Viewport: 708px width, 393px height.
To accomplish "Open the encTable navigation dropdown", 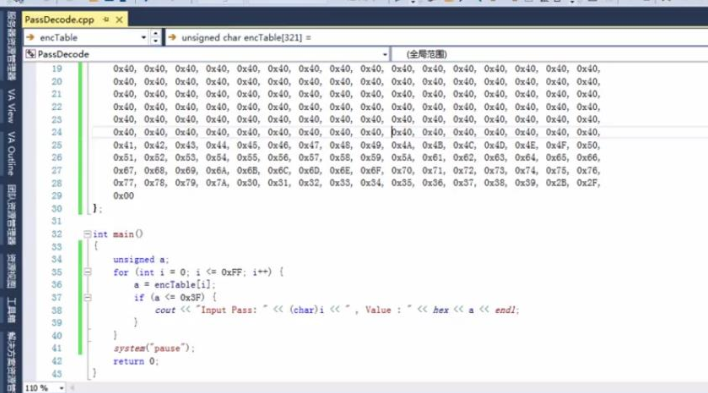I will (x=143, y=37).
